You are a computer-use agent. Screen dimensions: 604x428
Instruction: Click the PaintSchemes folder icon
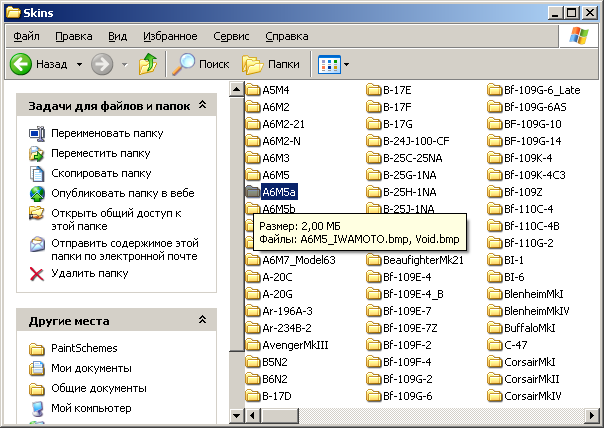37,349
